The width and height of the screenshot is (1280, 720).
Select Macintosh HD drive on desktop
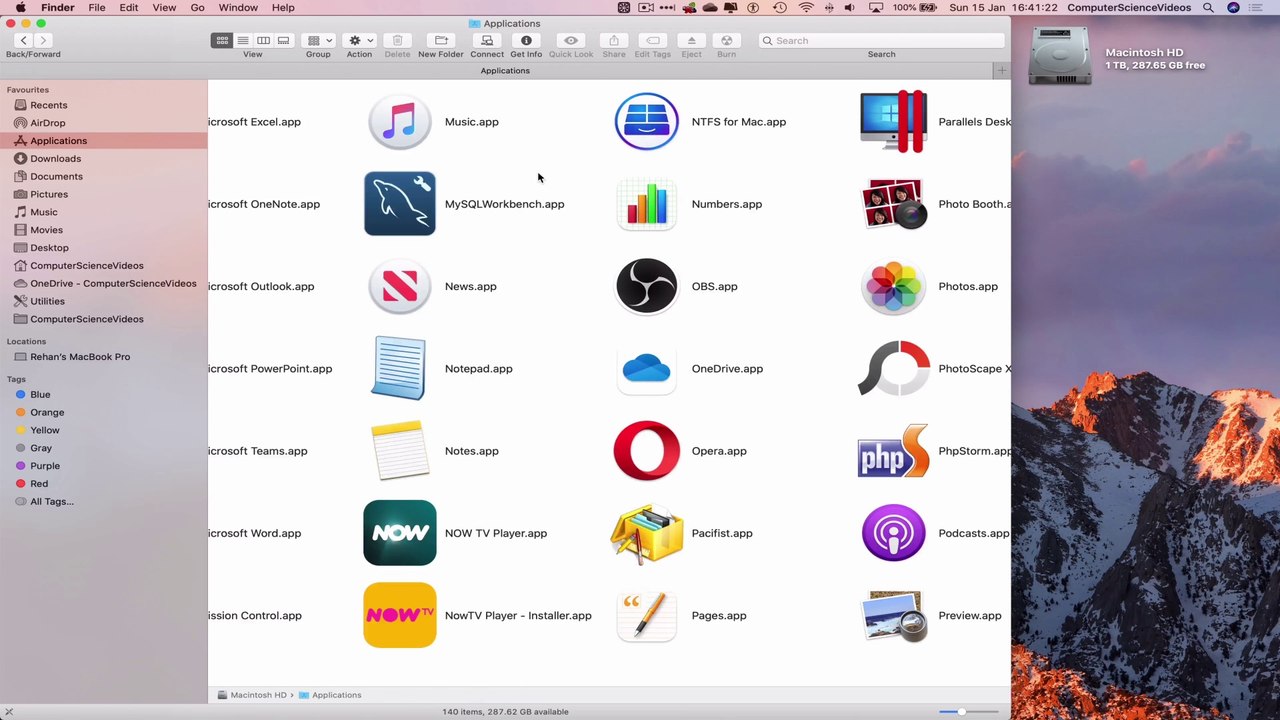pyautogui.click(x=1060, y=58)
